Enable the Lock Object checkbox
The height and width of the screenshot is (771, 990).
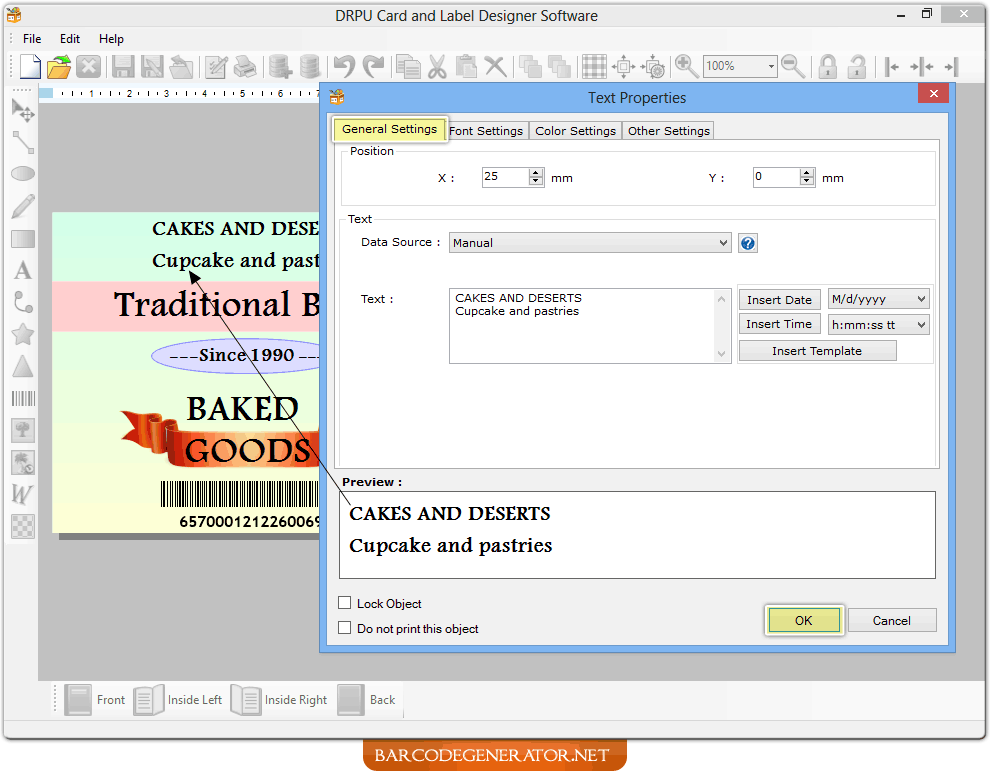(345, 603)
